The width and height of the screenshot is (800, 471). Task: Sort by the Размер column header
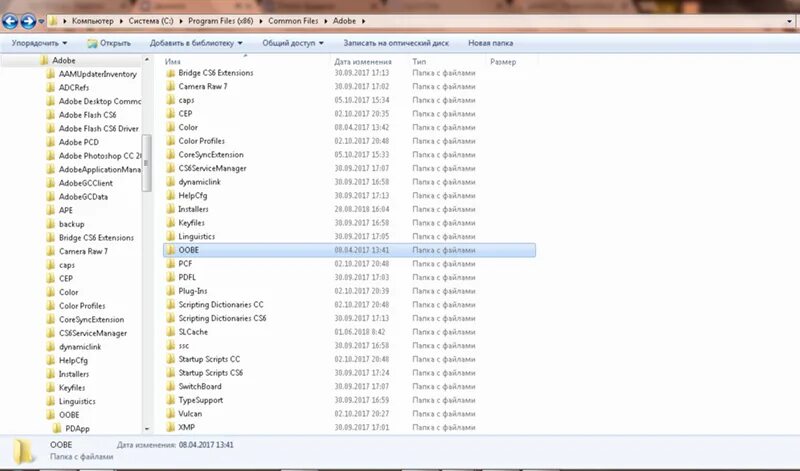pyautogui.click(x=503, y=61)
